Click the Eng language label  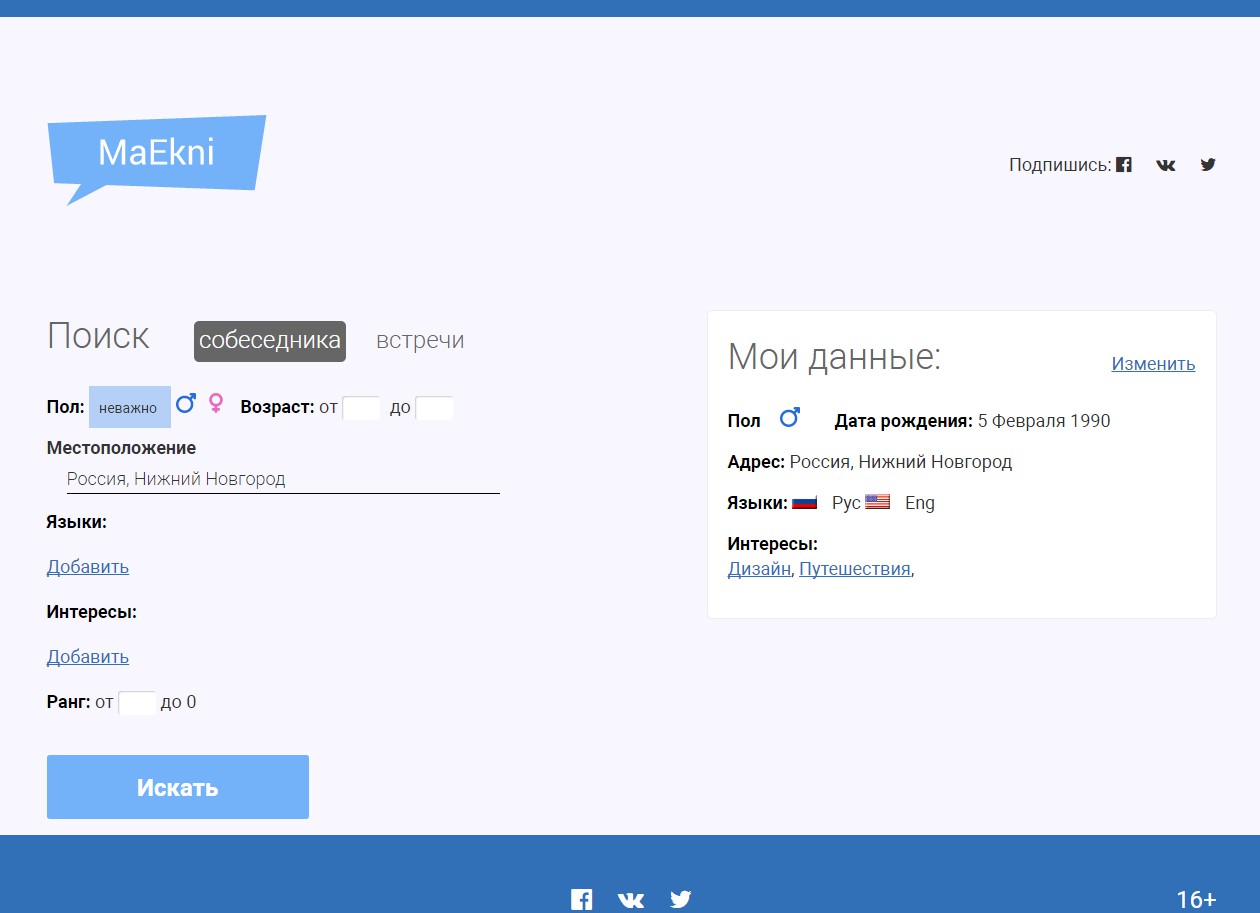tap(920, 503)
